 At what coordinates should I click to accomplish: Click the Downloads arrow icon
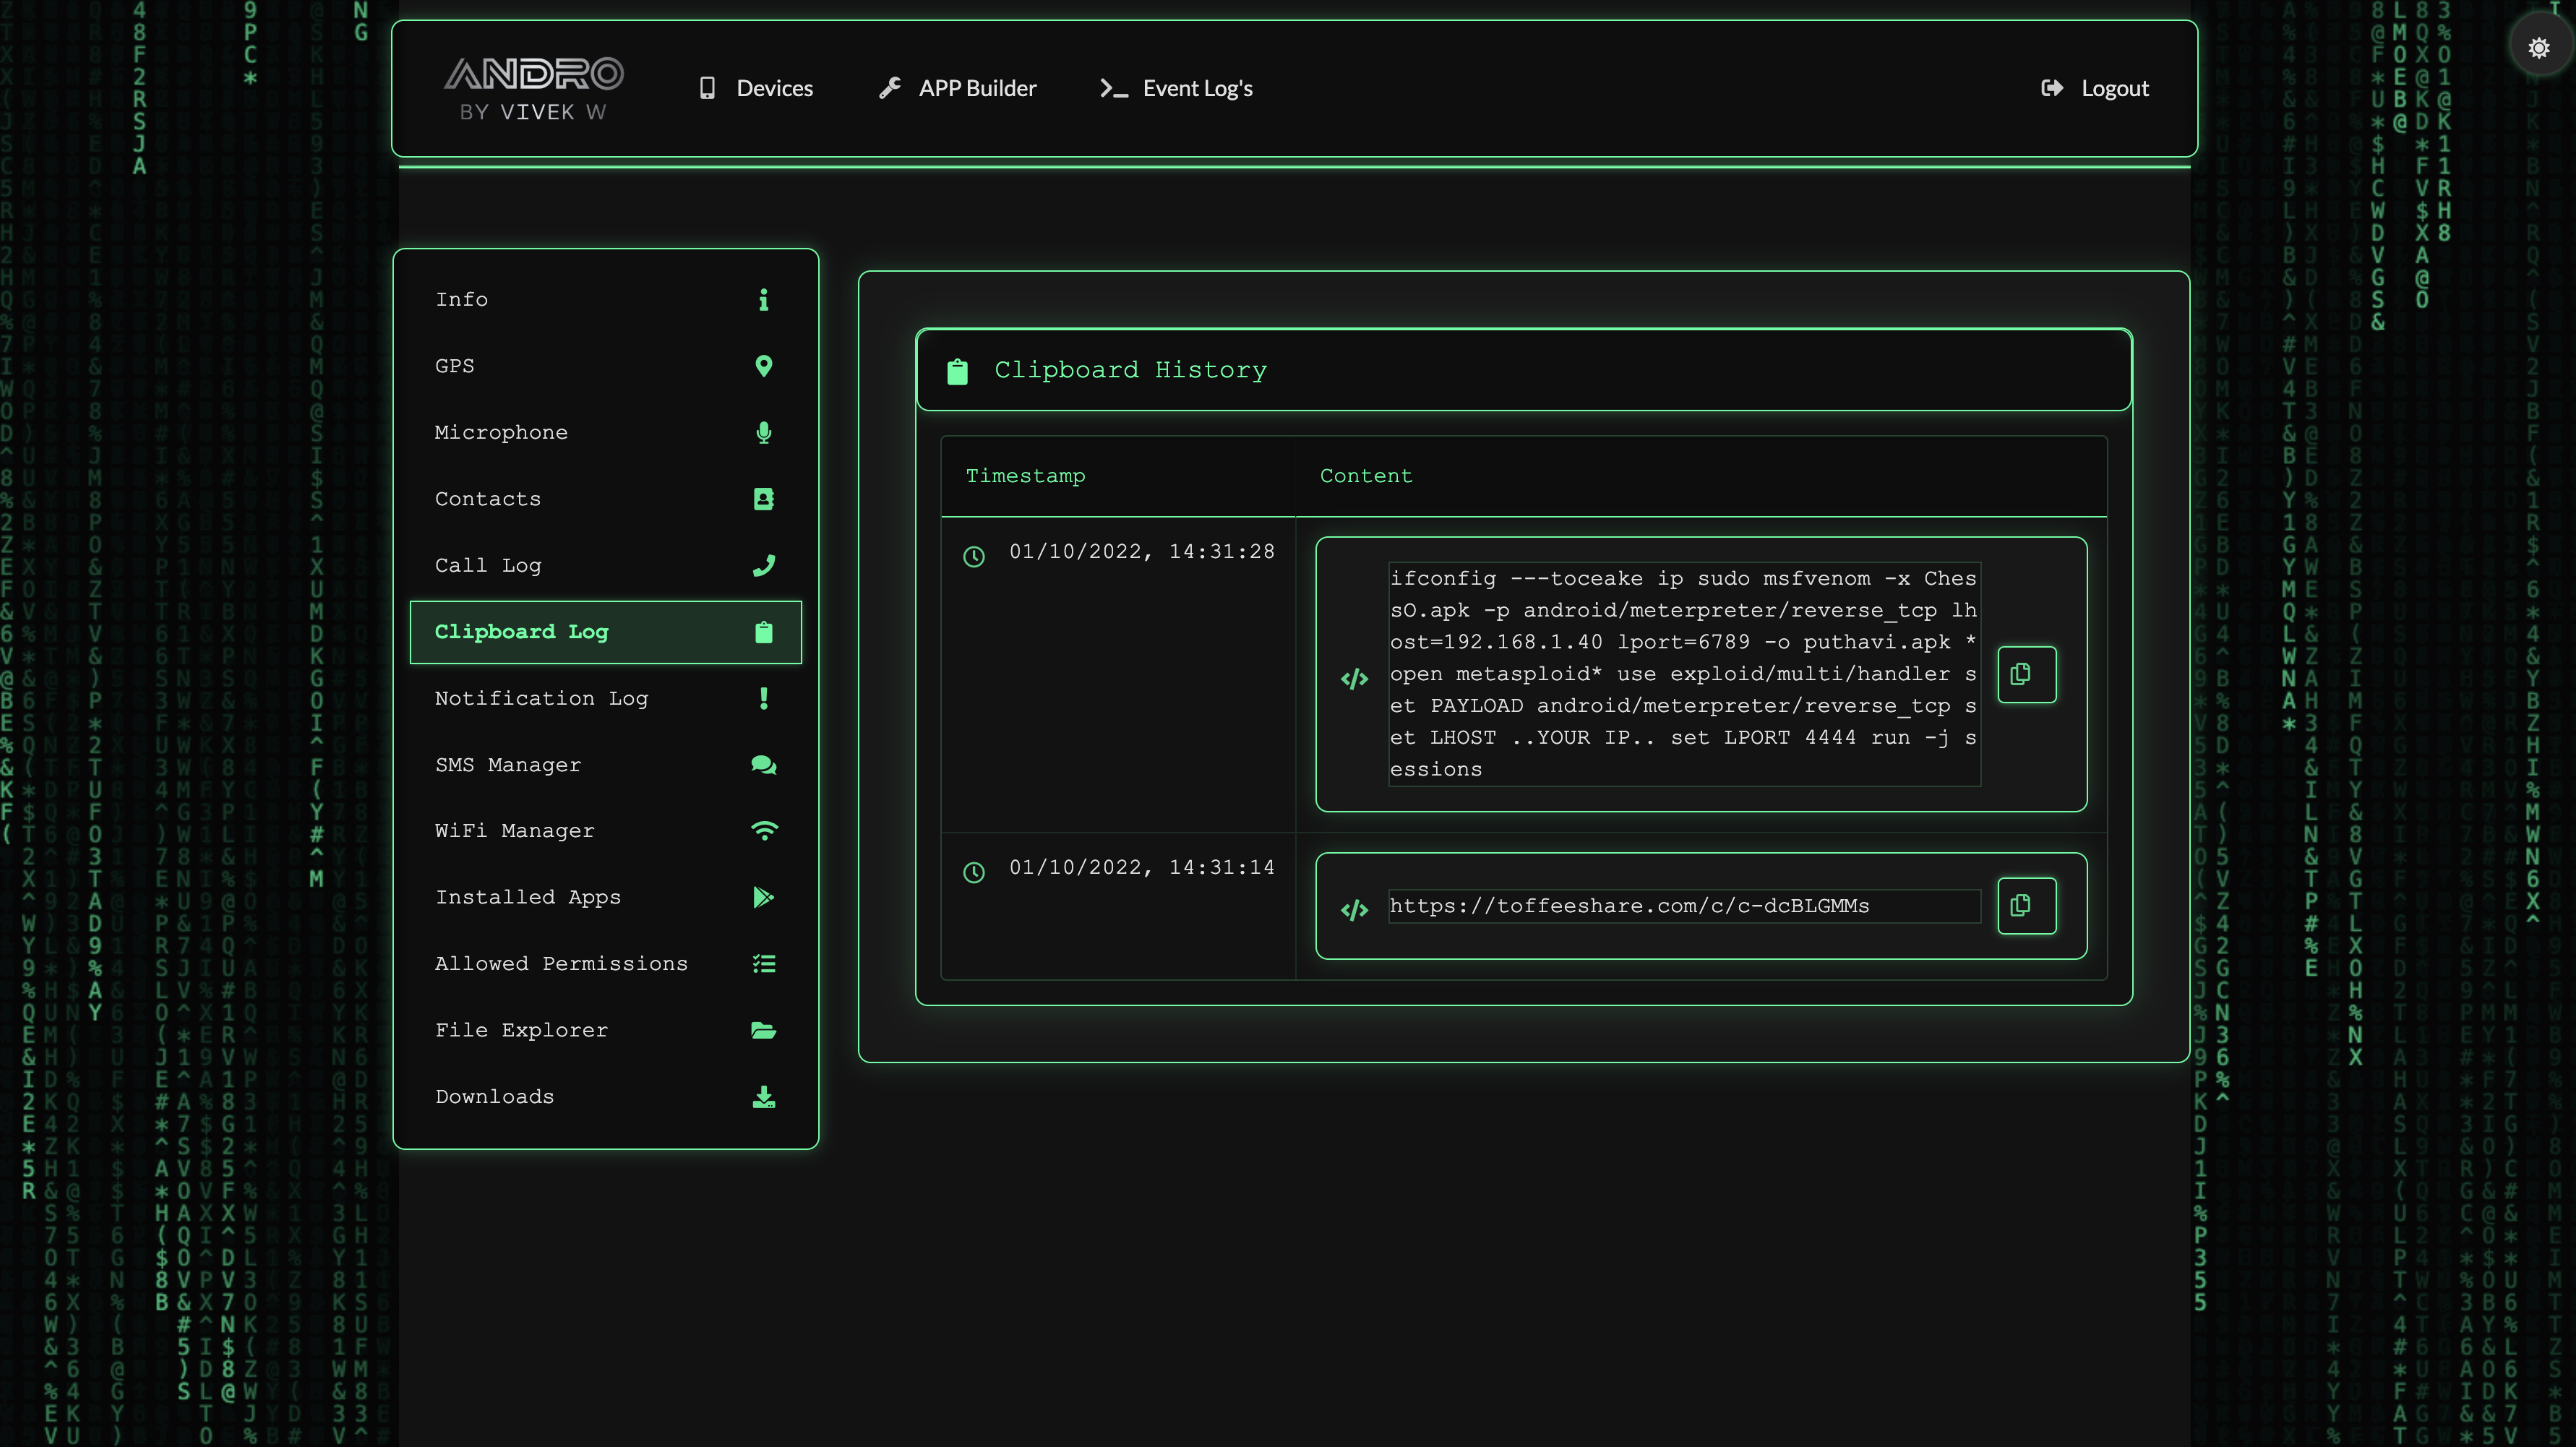pos(763,1097)
